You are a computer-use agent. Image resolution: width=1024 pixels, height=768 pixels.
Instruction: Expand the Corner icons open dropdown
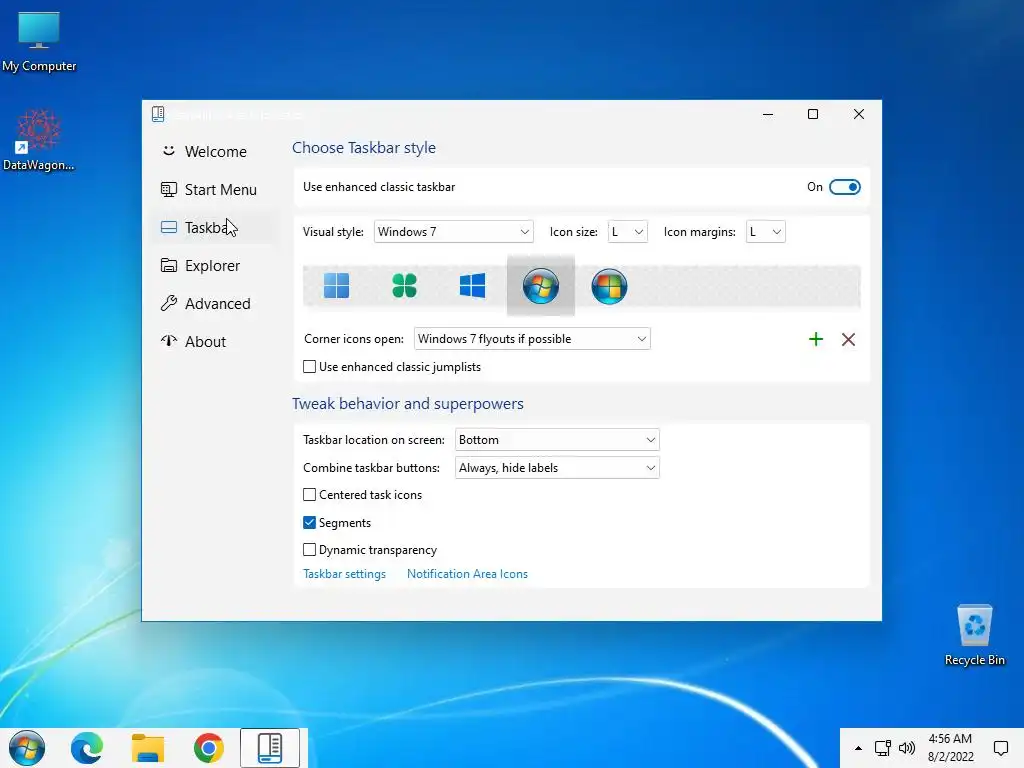[x=532, y=339]
